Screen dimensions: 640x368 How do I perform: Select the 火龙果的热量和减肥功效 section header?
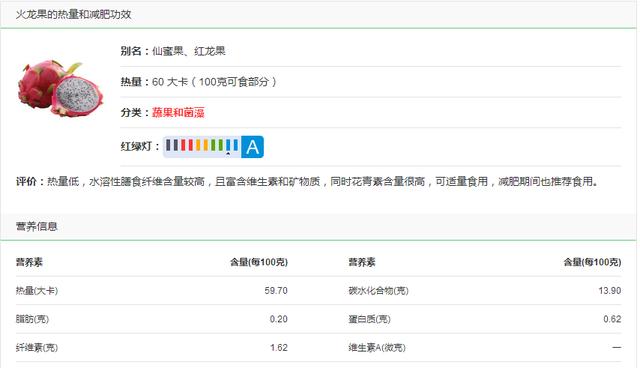point(73,14)
